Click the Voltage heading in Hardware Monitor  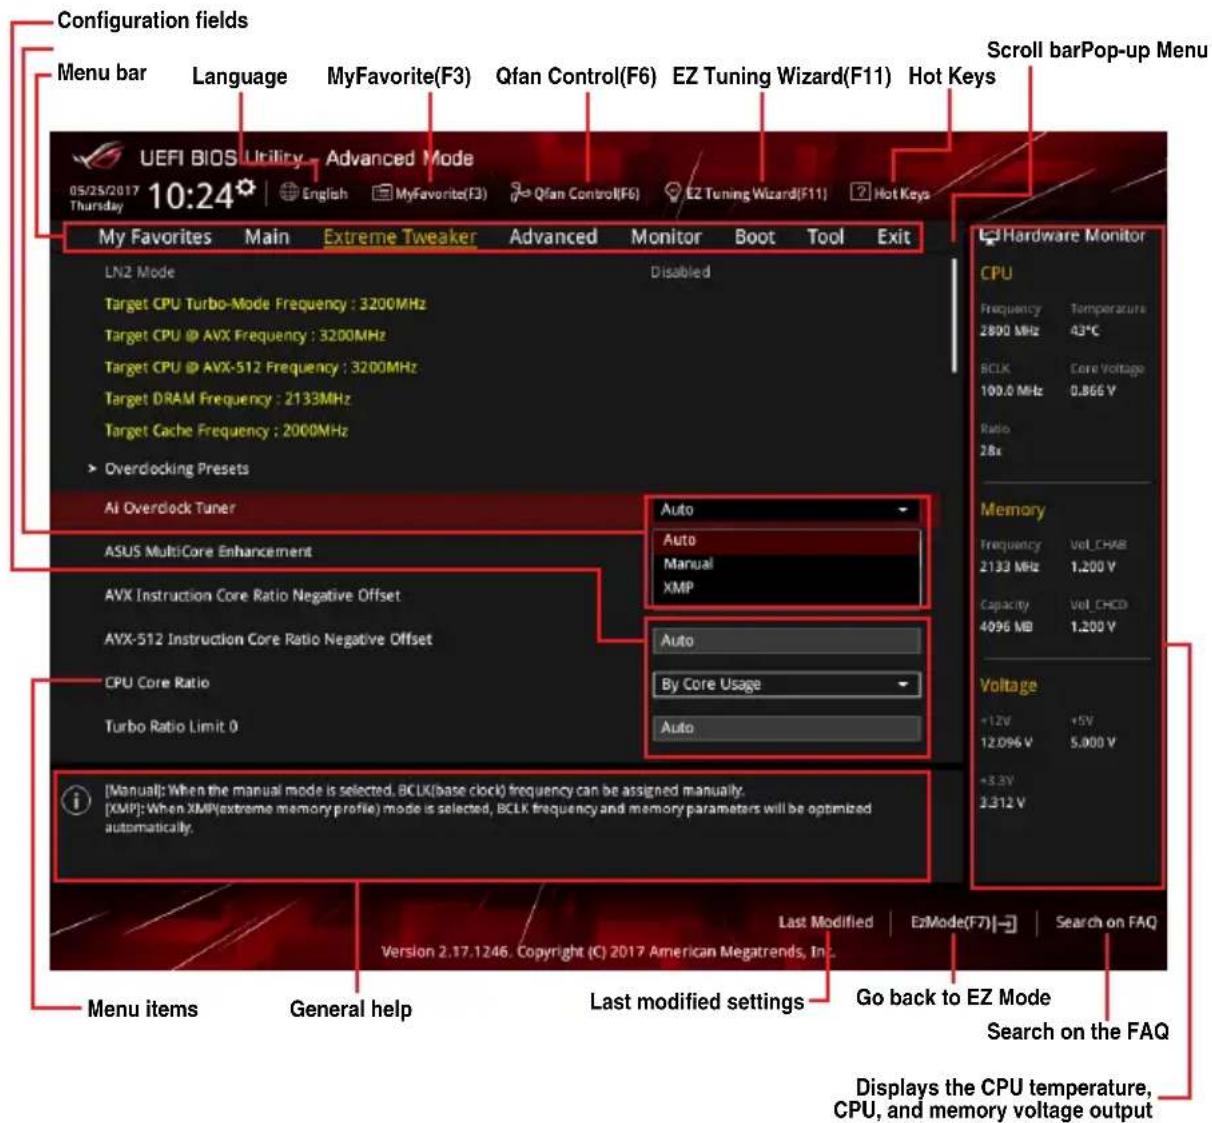(1008, 686)
